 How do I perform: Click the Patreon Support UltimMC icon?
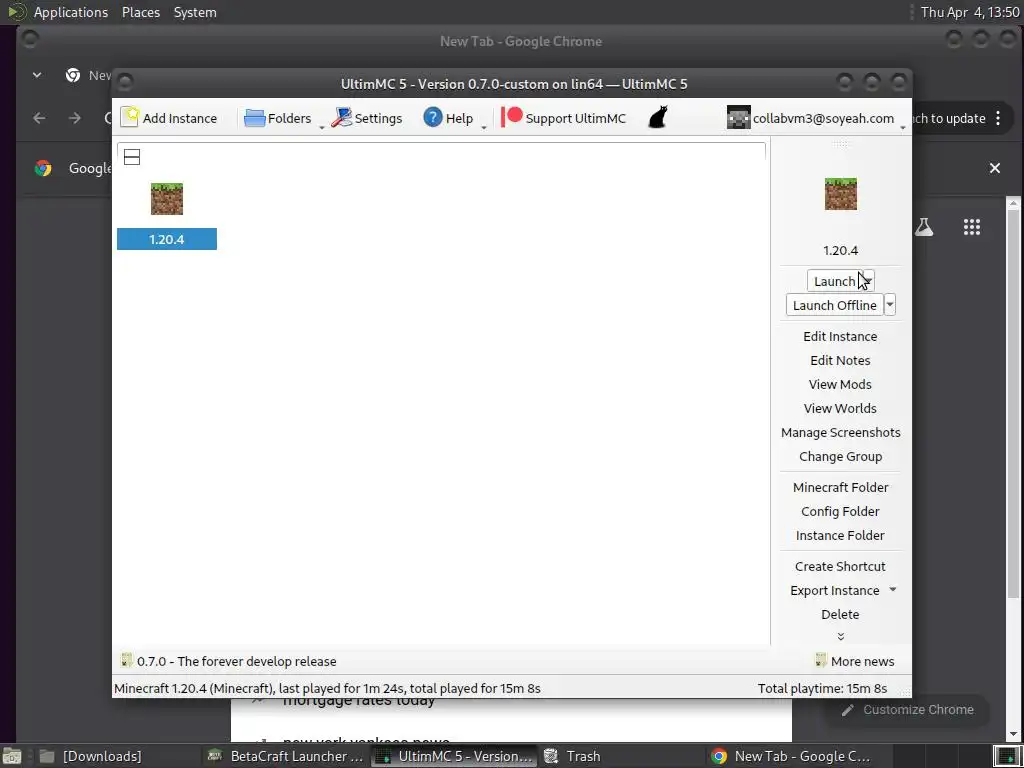(511, 117)
